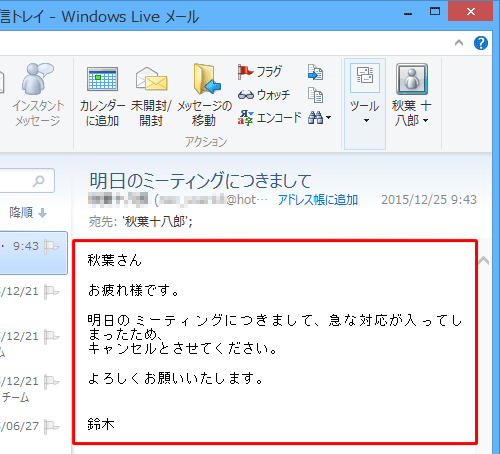Click the recipient line 宛先: '秋葉十八郎'
The height and width of the screenshot is (454, 500).
[x=141, y=221]
